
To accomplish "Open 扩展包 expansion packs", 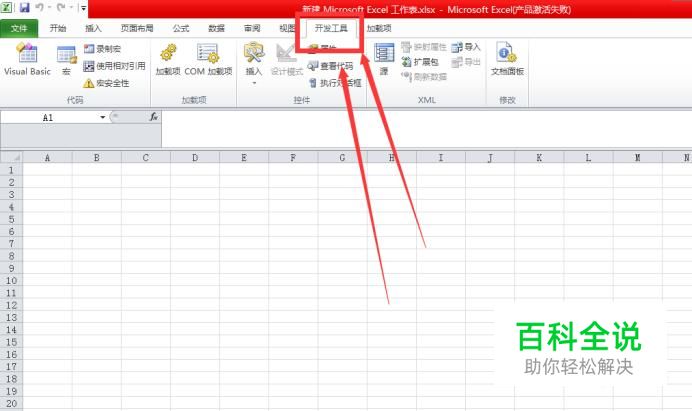I will click(420, 62).
